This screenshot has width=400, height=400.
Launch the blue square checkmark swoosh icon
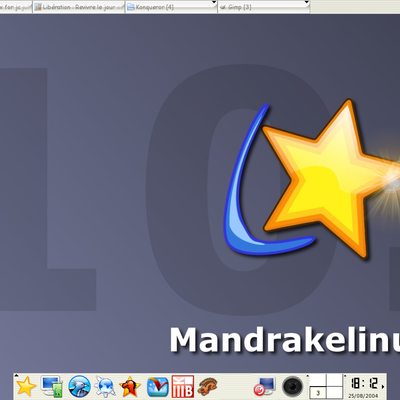click(x=157, y=387)
